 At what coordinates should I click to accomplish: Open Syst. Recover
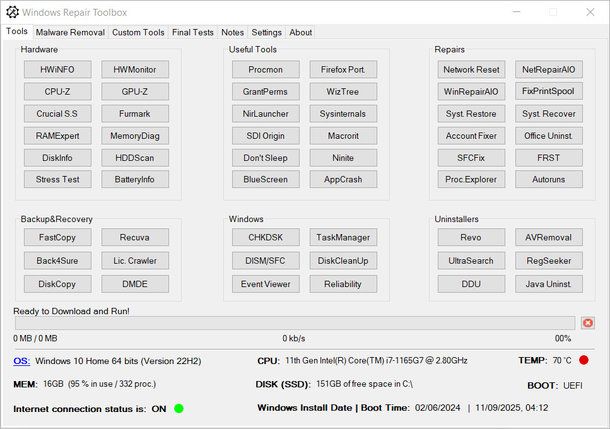[x=549, y=114]
